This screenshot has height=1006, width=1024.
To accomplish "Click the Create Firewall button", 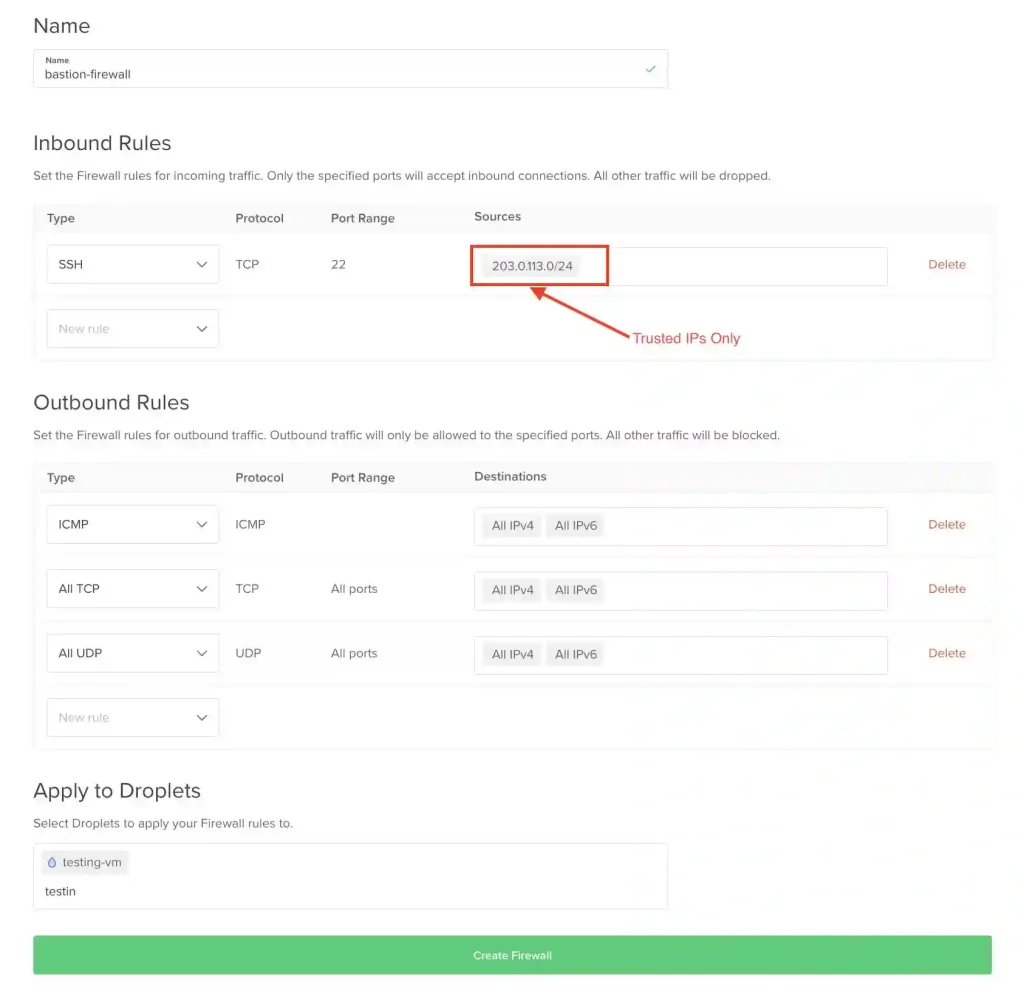I will (512, 955).
